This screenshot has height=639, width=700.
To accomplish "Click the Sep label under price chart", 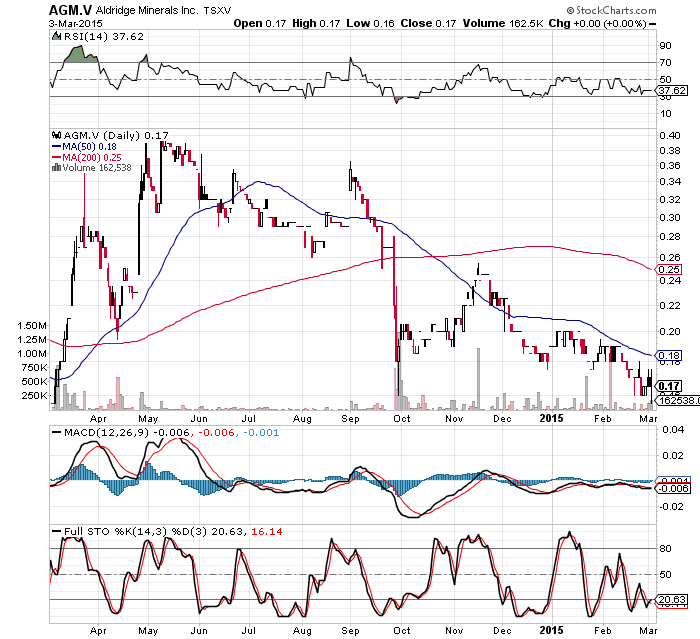I will point(350,419).
